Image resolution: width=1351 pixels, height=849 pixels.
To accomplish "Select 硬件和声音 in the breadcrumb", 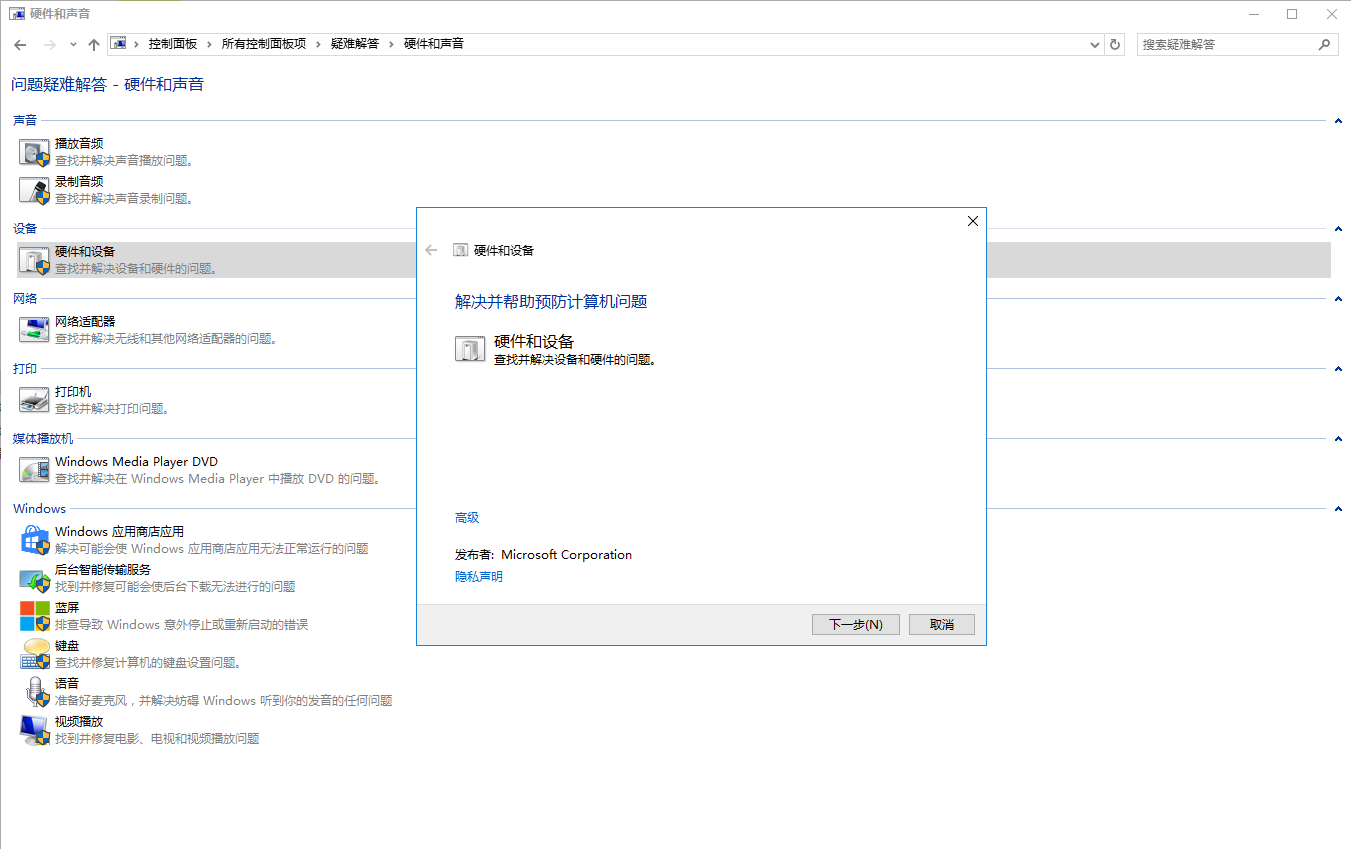I will (434, 44).
